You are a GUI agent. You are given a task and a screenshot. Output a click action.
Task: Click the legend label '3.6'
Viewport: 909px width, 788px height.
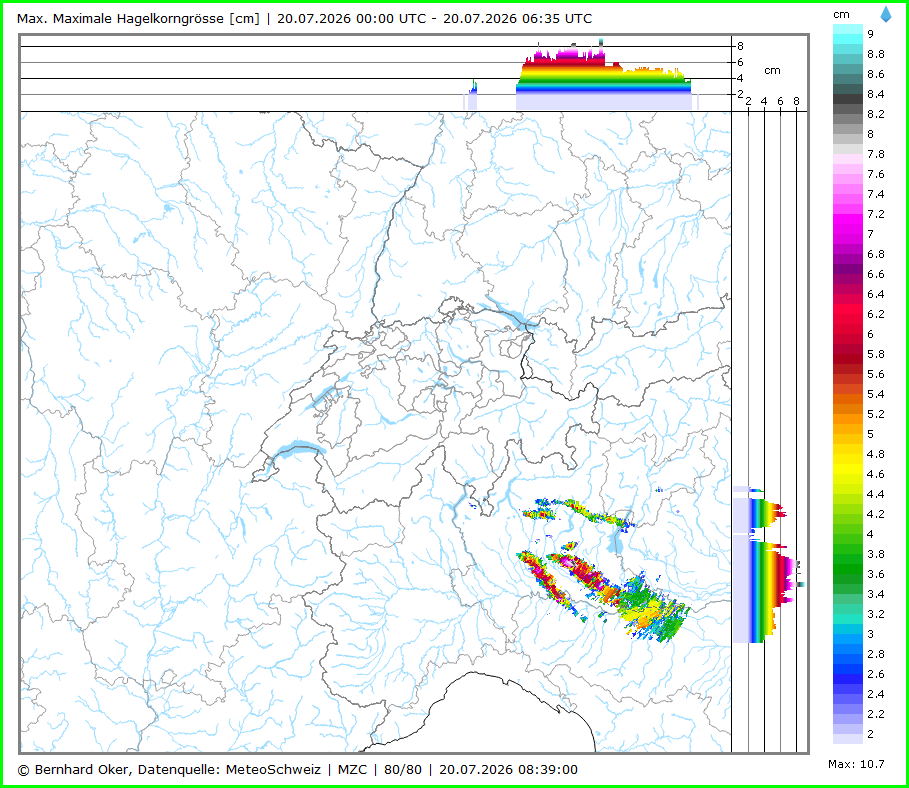[x=876, y=574]
